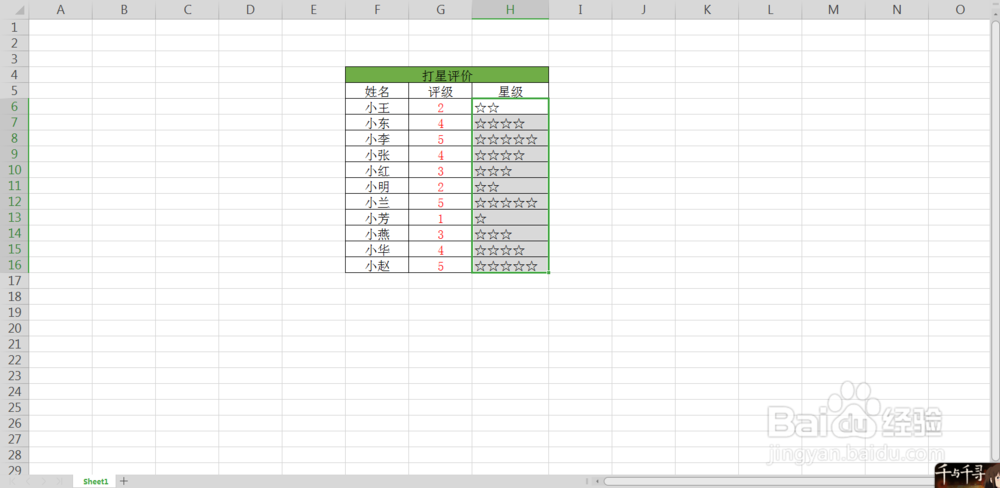Click the name cell 小华
Image resolution: width=1000 pixels, height=488 pixels.
pyautogui.click(x=377, y=249)
